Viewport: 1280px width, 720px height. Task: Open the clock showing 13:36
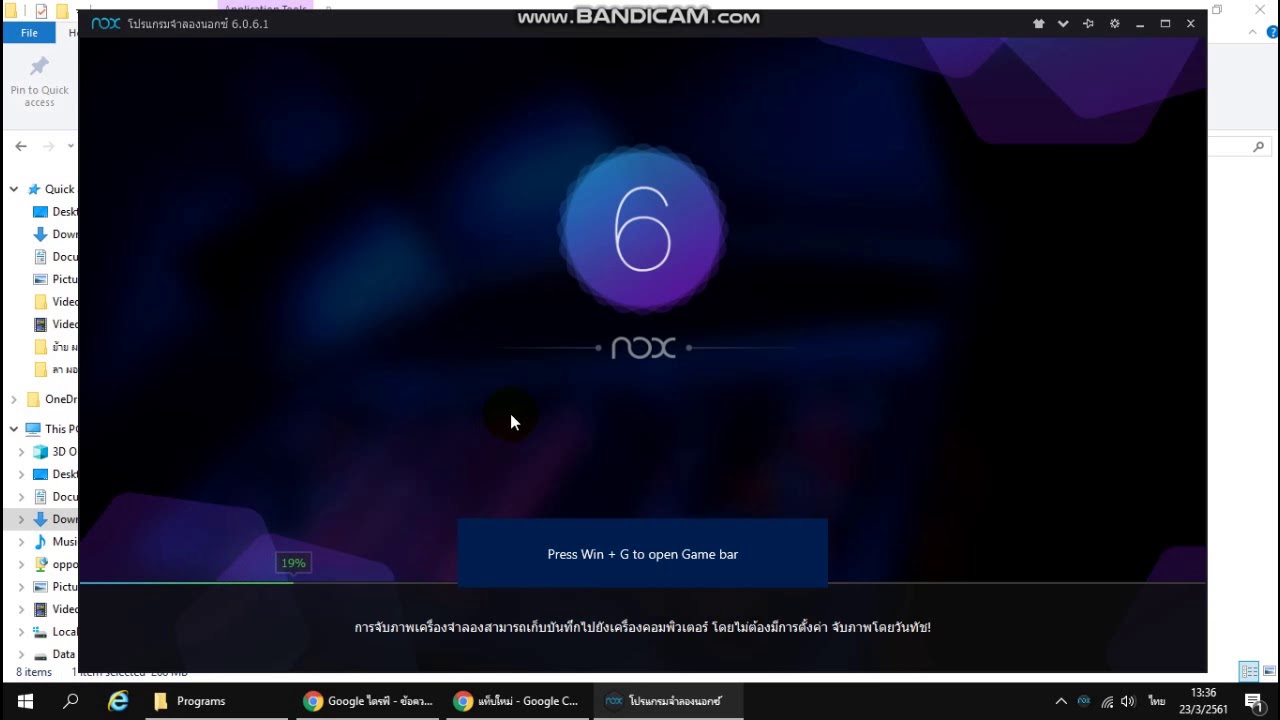point(1204,701)
